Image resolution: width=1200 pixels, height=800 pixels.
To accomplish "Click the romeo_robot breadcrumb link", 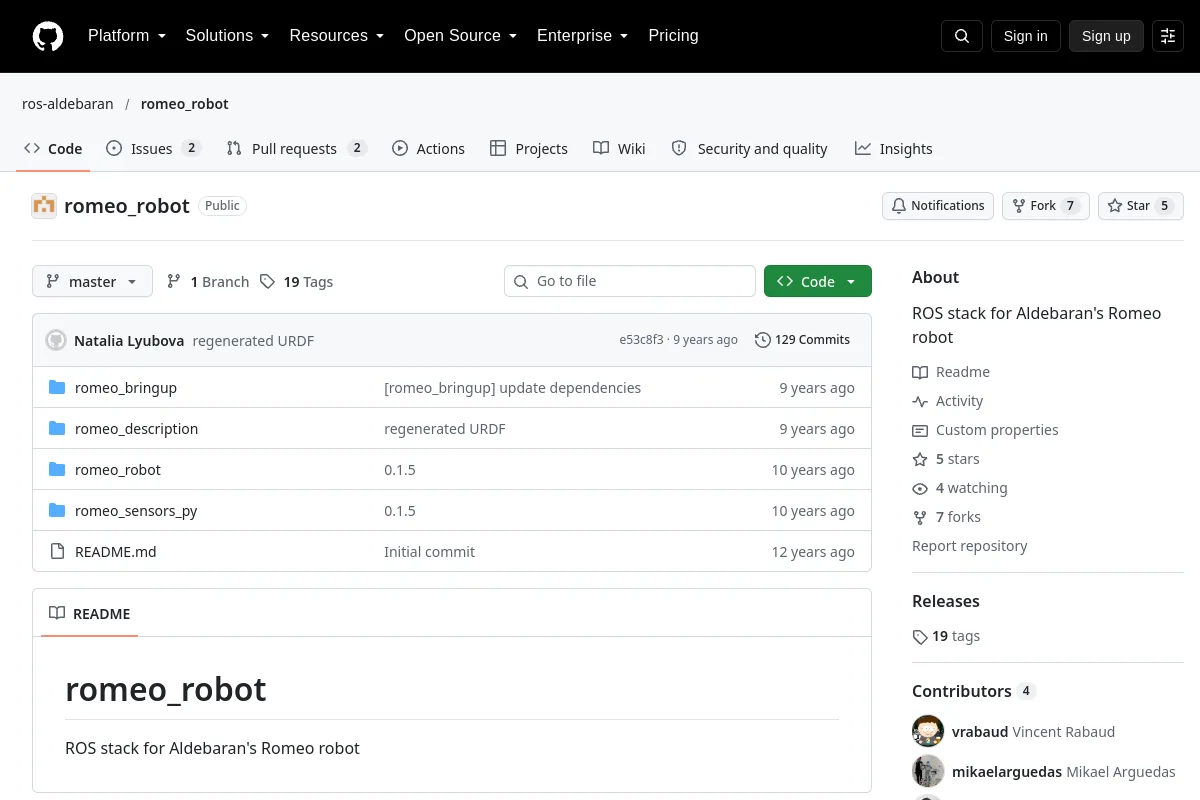I will (x=185, y=104).
